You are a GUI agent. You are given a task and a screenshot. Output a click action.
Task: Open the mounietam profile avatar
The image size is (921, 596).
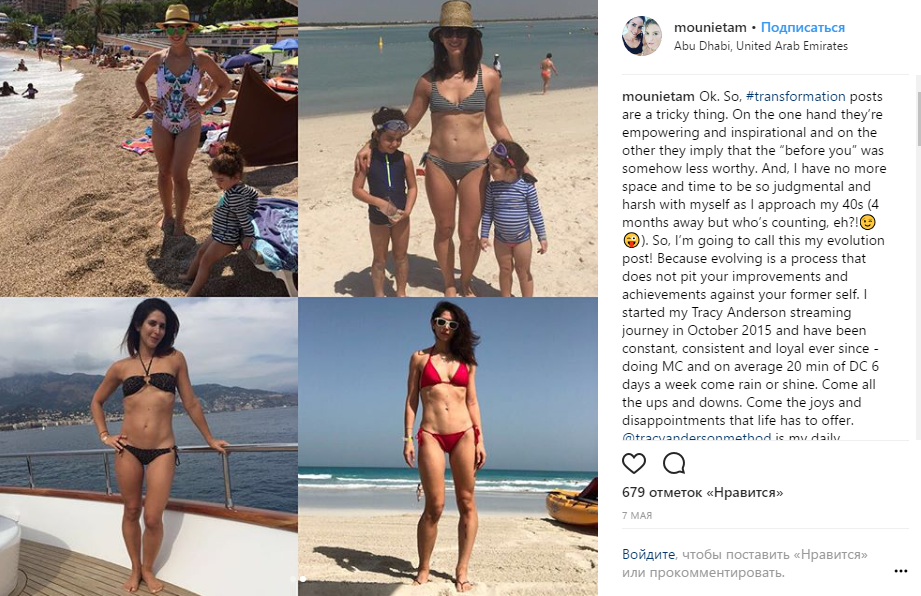pyautogui.click(x=641, y=36)
